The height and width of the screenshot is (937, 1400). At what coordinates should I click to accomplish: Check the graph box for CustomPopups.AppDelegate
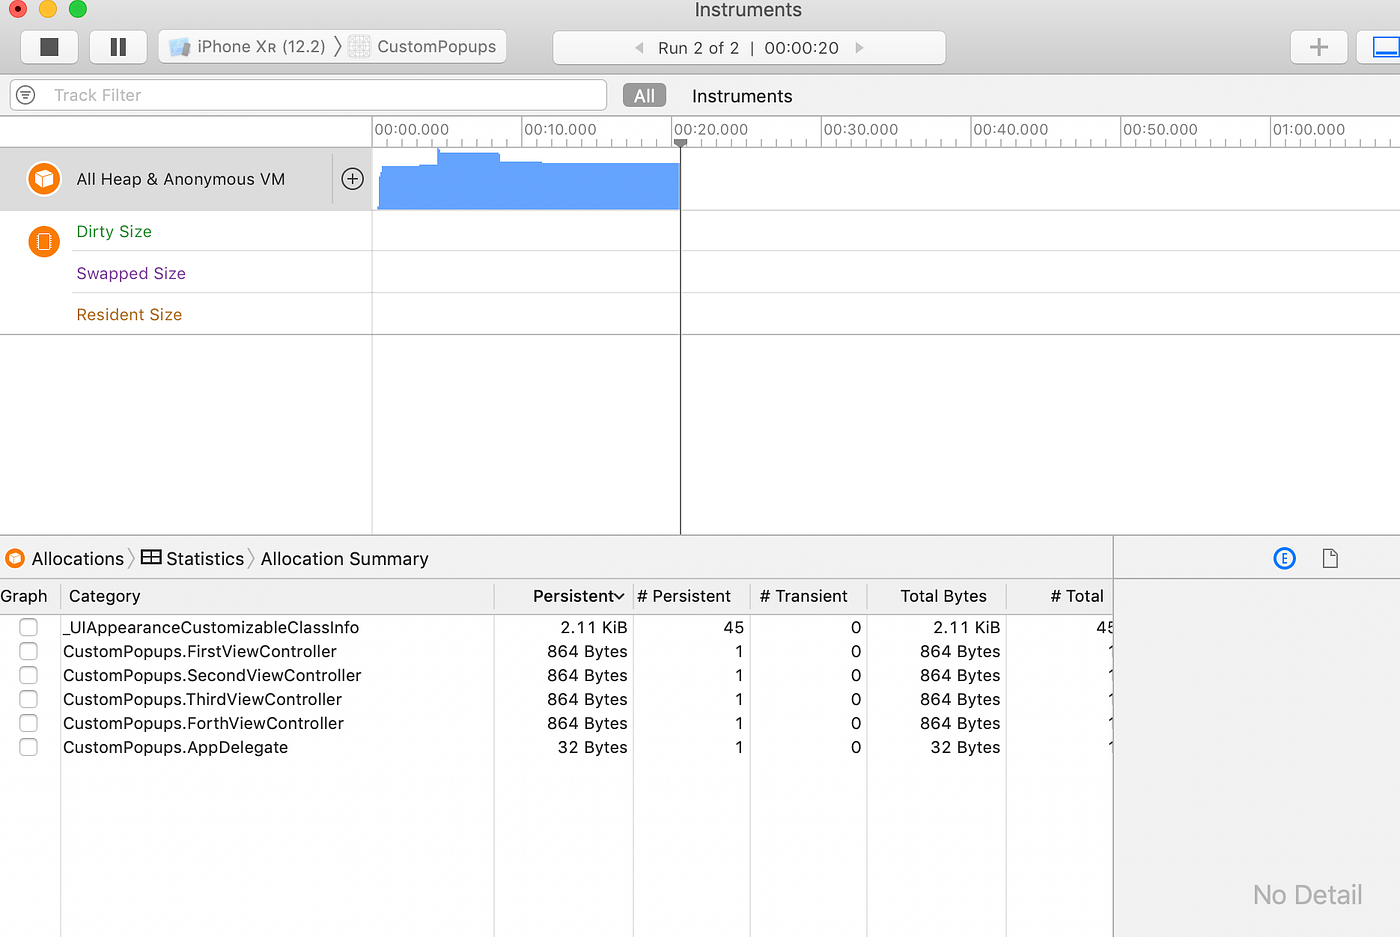[x=28, y=747]
